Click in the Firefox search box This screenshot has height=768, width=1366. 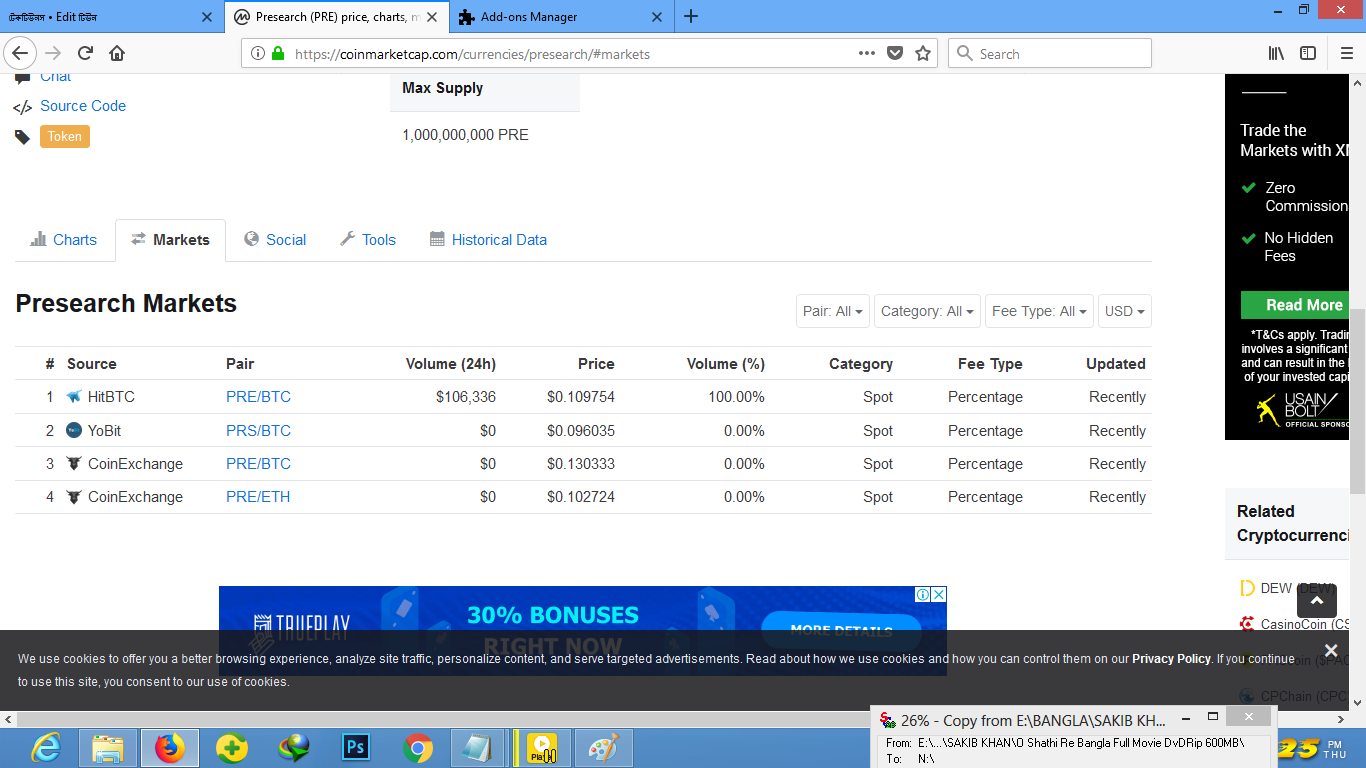pyautogui.click(x=1050, y=53)
